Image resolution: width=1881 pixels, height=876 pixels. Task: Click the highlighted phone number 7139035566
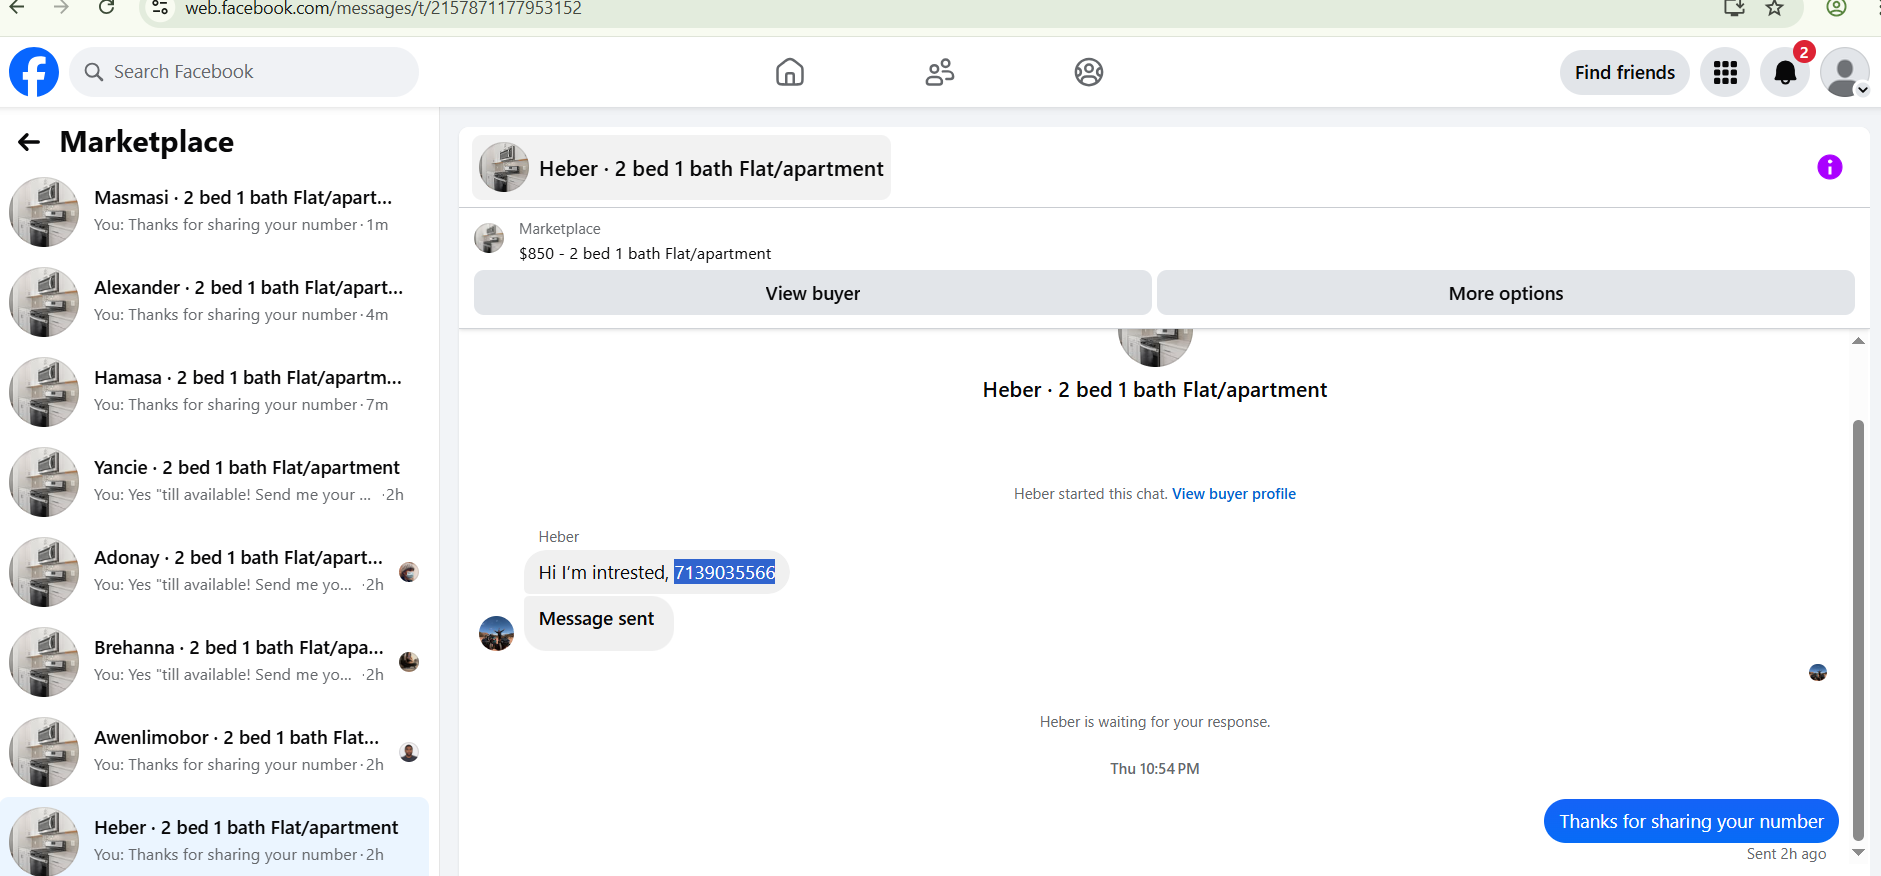pyautogui.click(x=725, y=572)
